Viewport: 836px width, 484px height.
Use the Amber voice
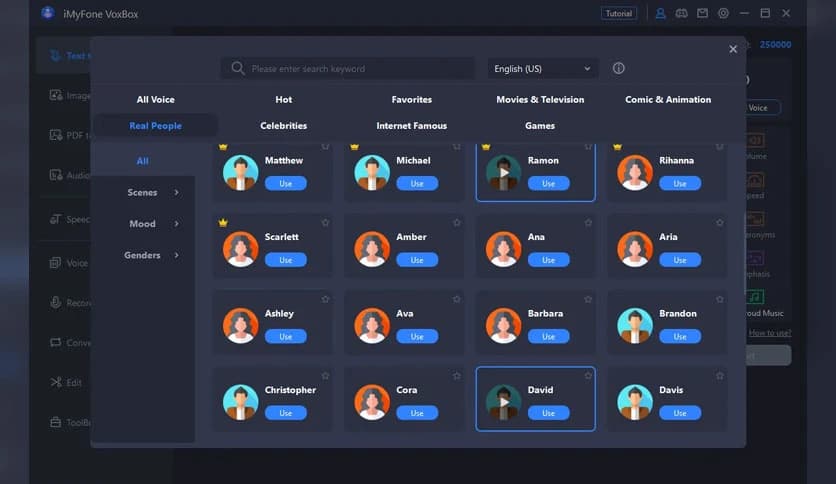417,260
